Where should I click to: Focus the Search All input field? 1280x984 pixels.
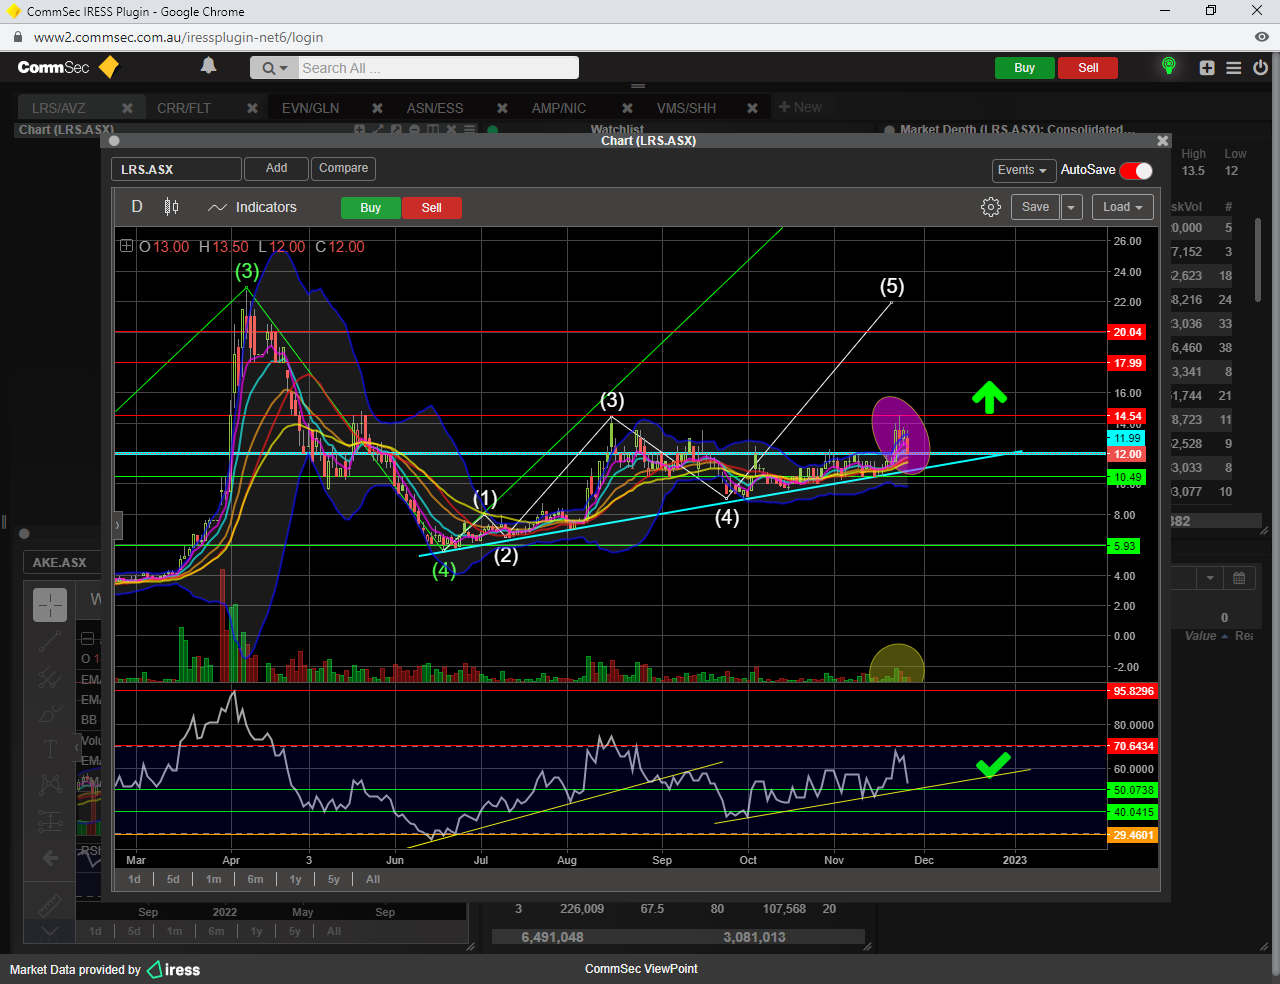(438, 68)
